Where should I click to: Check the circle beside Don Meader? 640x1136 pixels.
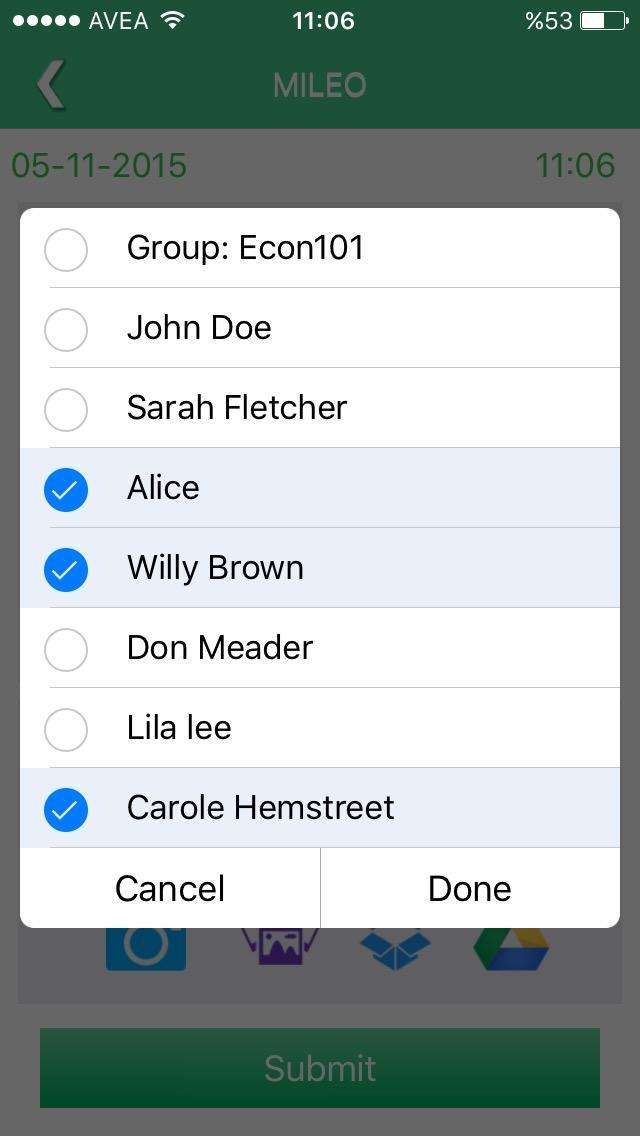point(66,649)
